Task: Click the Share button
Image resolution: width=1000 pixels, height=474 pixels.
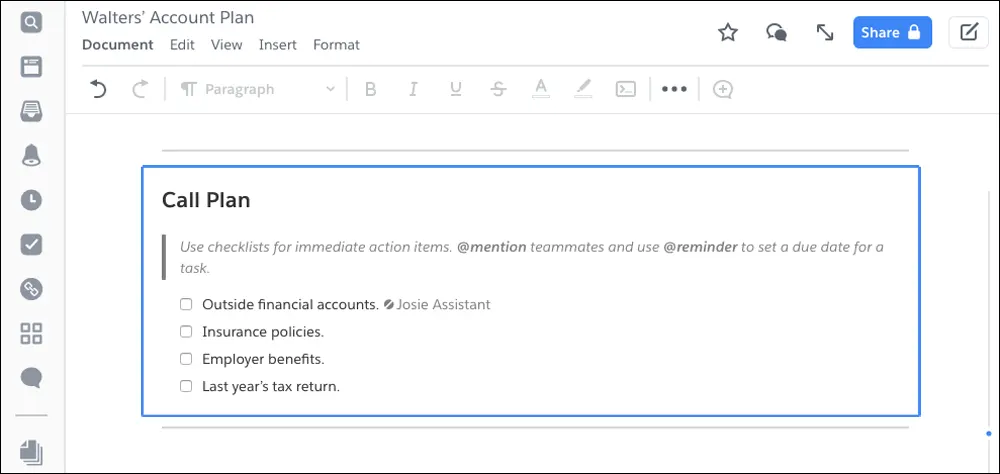Action: tap(892, 33)
